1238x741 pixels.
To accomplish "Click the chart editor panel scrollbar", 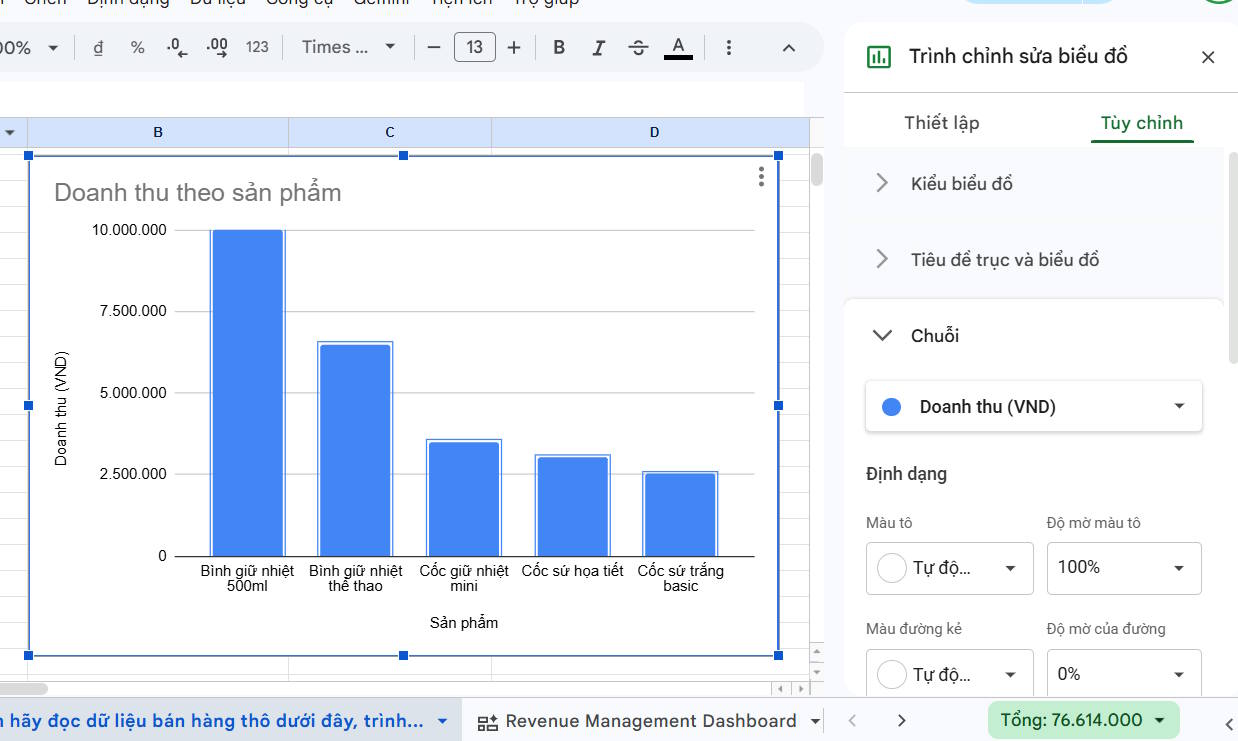I will tap(1233, 258).
